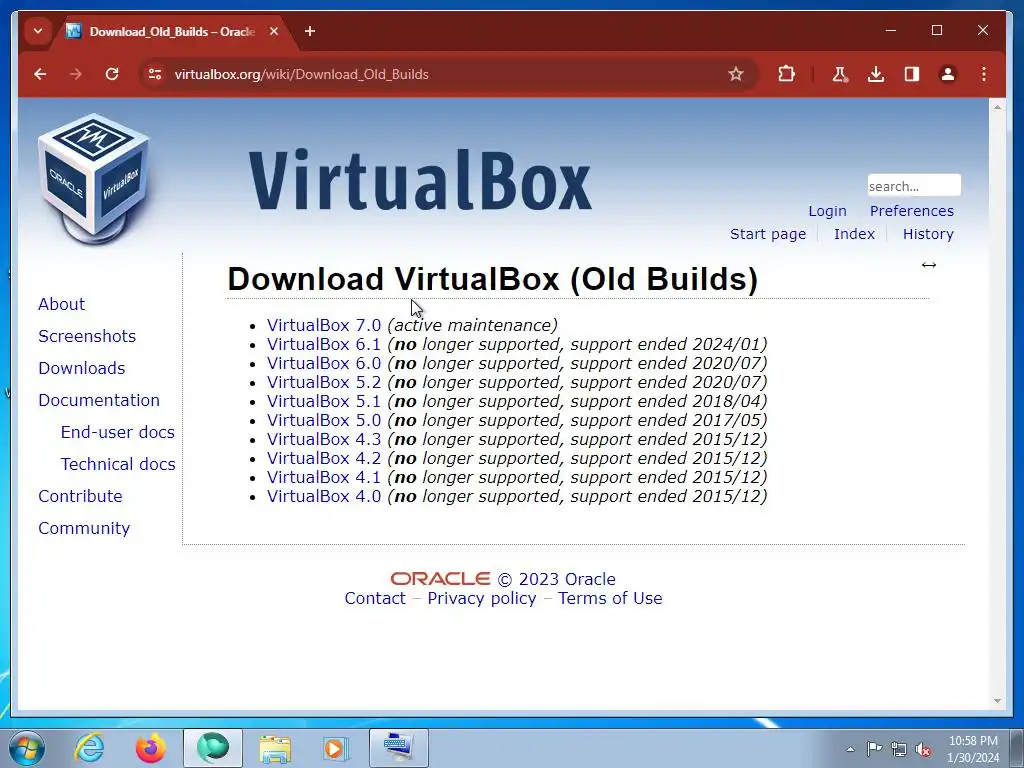Open the Login link
Viewport: 1024px width, 768px height.
click(827, 211)
